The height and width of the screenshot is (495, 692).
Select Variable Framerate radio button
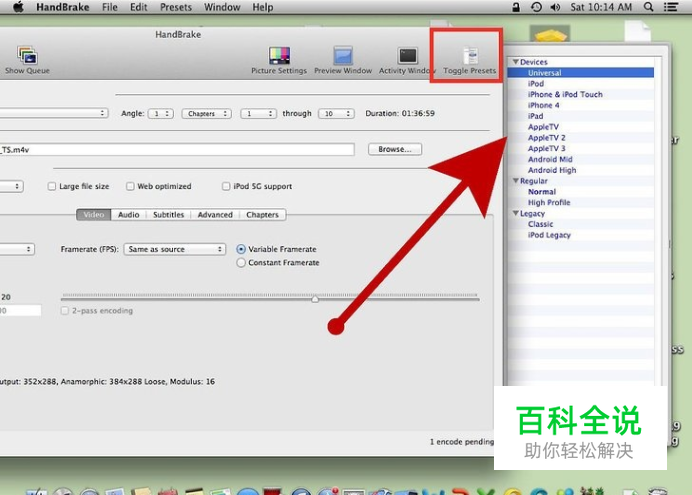pyautogui.click(x=241, y=249)
